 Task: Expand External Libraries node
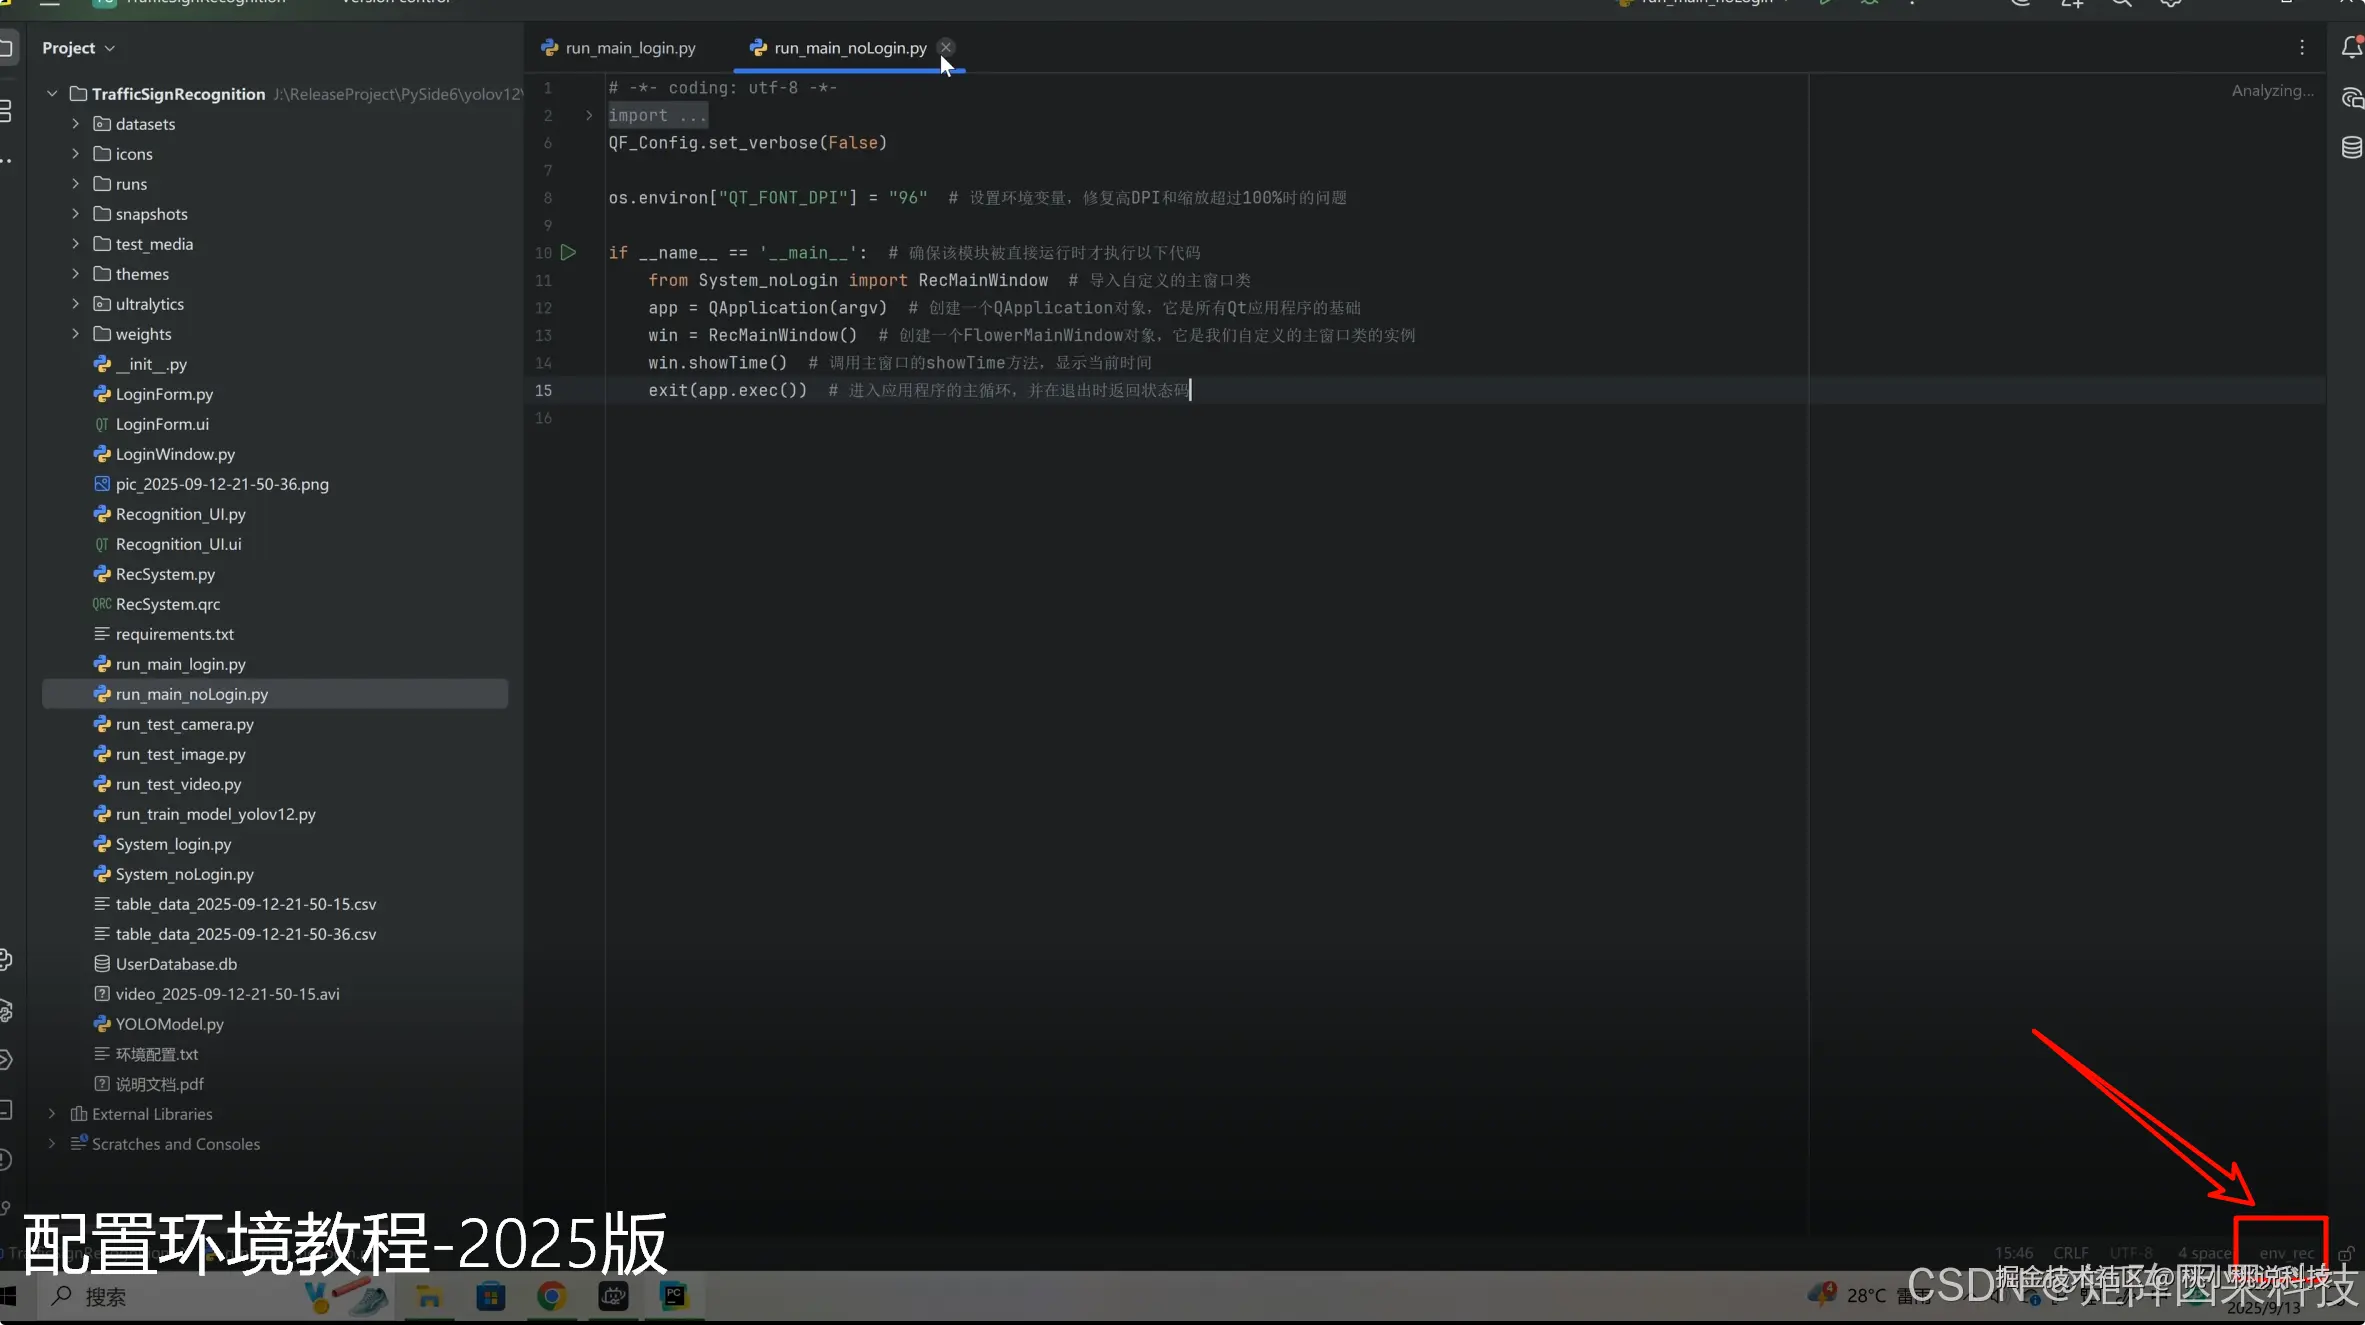tap(52, 1114)
